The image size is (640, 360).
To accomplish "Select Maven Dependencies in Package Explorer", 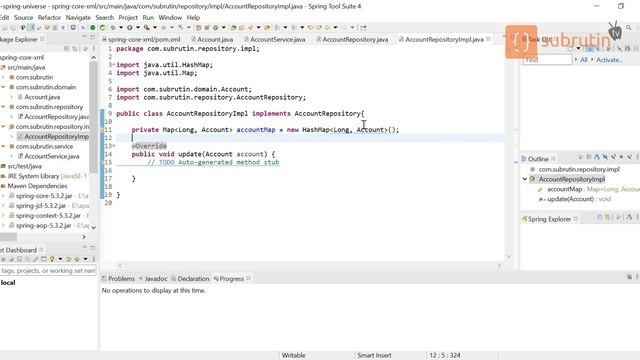I will coord(37,186).
